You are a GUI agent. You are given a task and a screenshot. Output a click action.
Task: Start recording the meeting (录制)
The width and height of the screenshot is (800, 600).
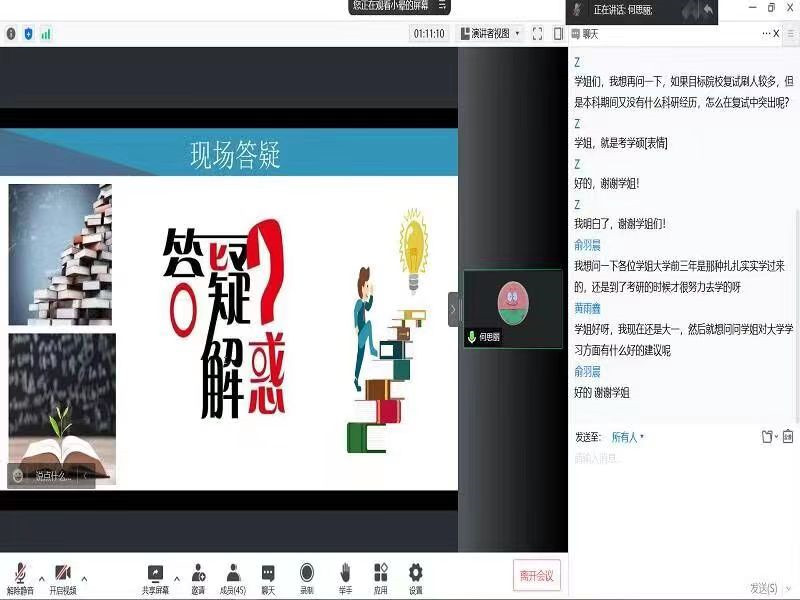tap(307, 576)
